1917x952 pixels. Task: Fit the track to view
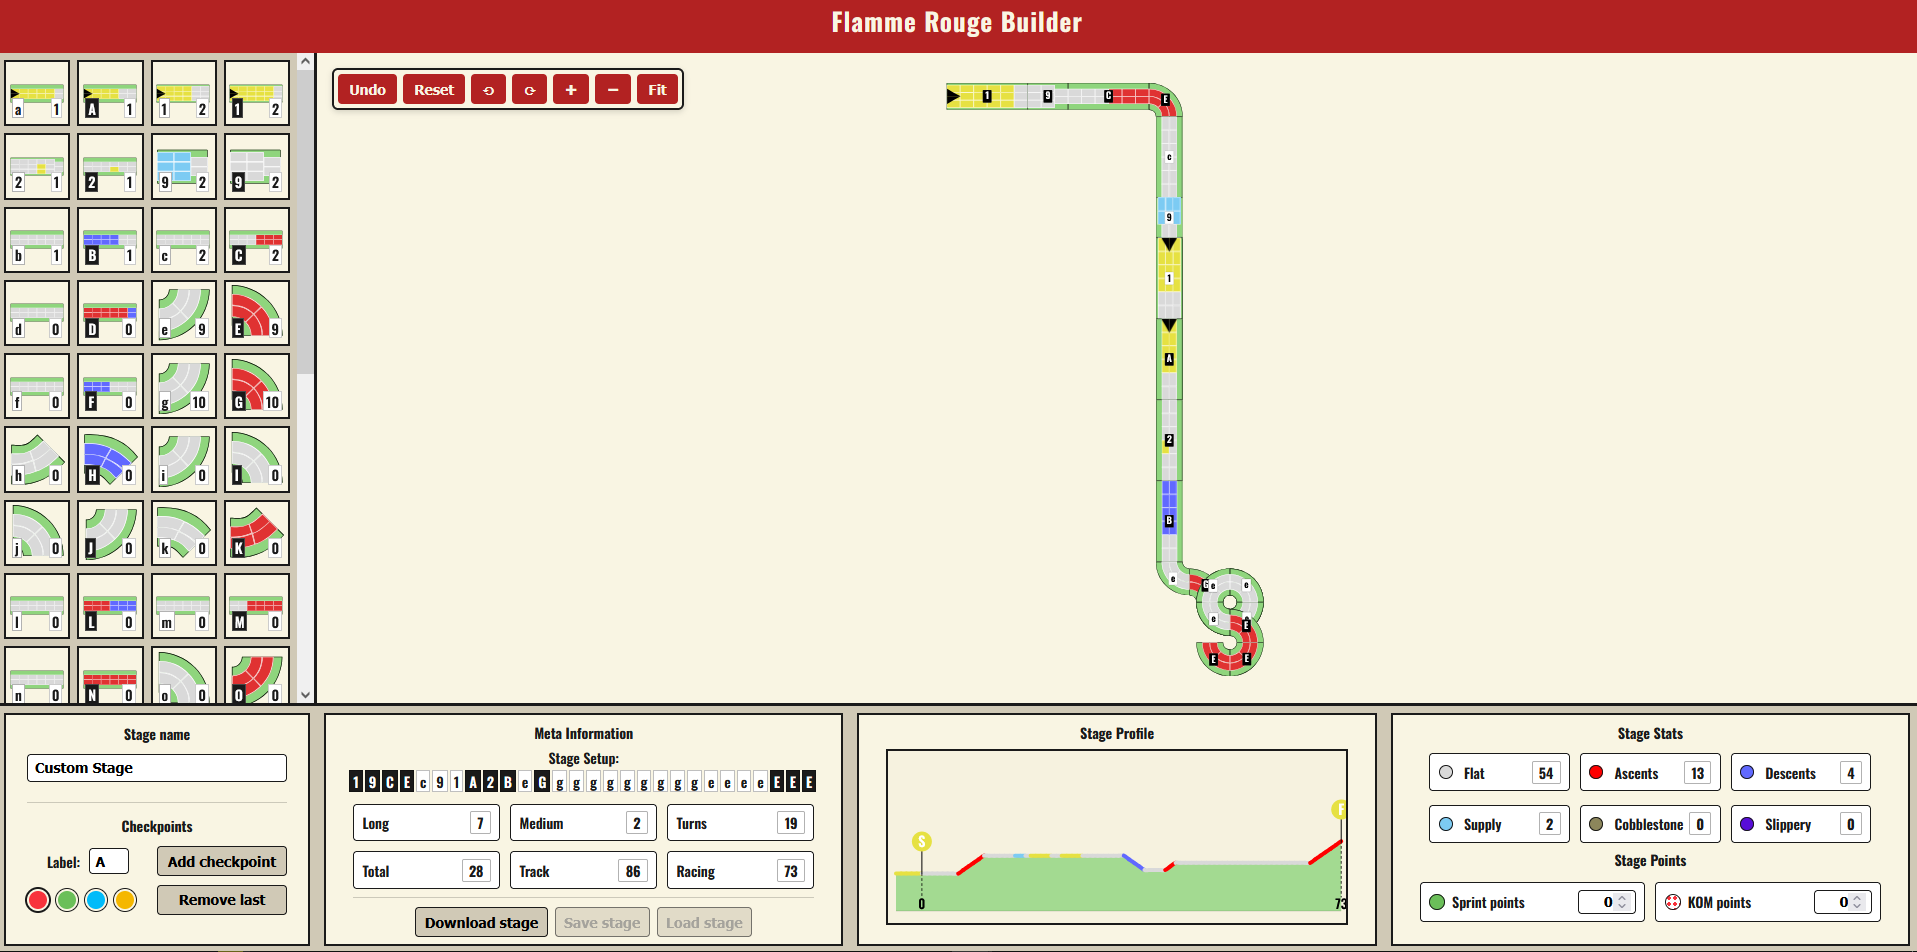tap(657, 89)
